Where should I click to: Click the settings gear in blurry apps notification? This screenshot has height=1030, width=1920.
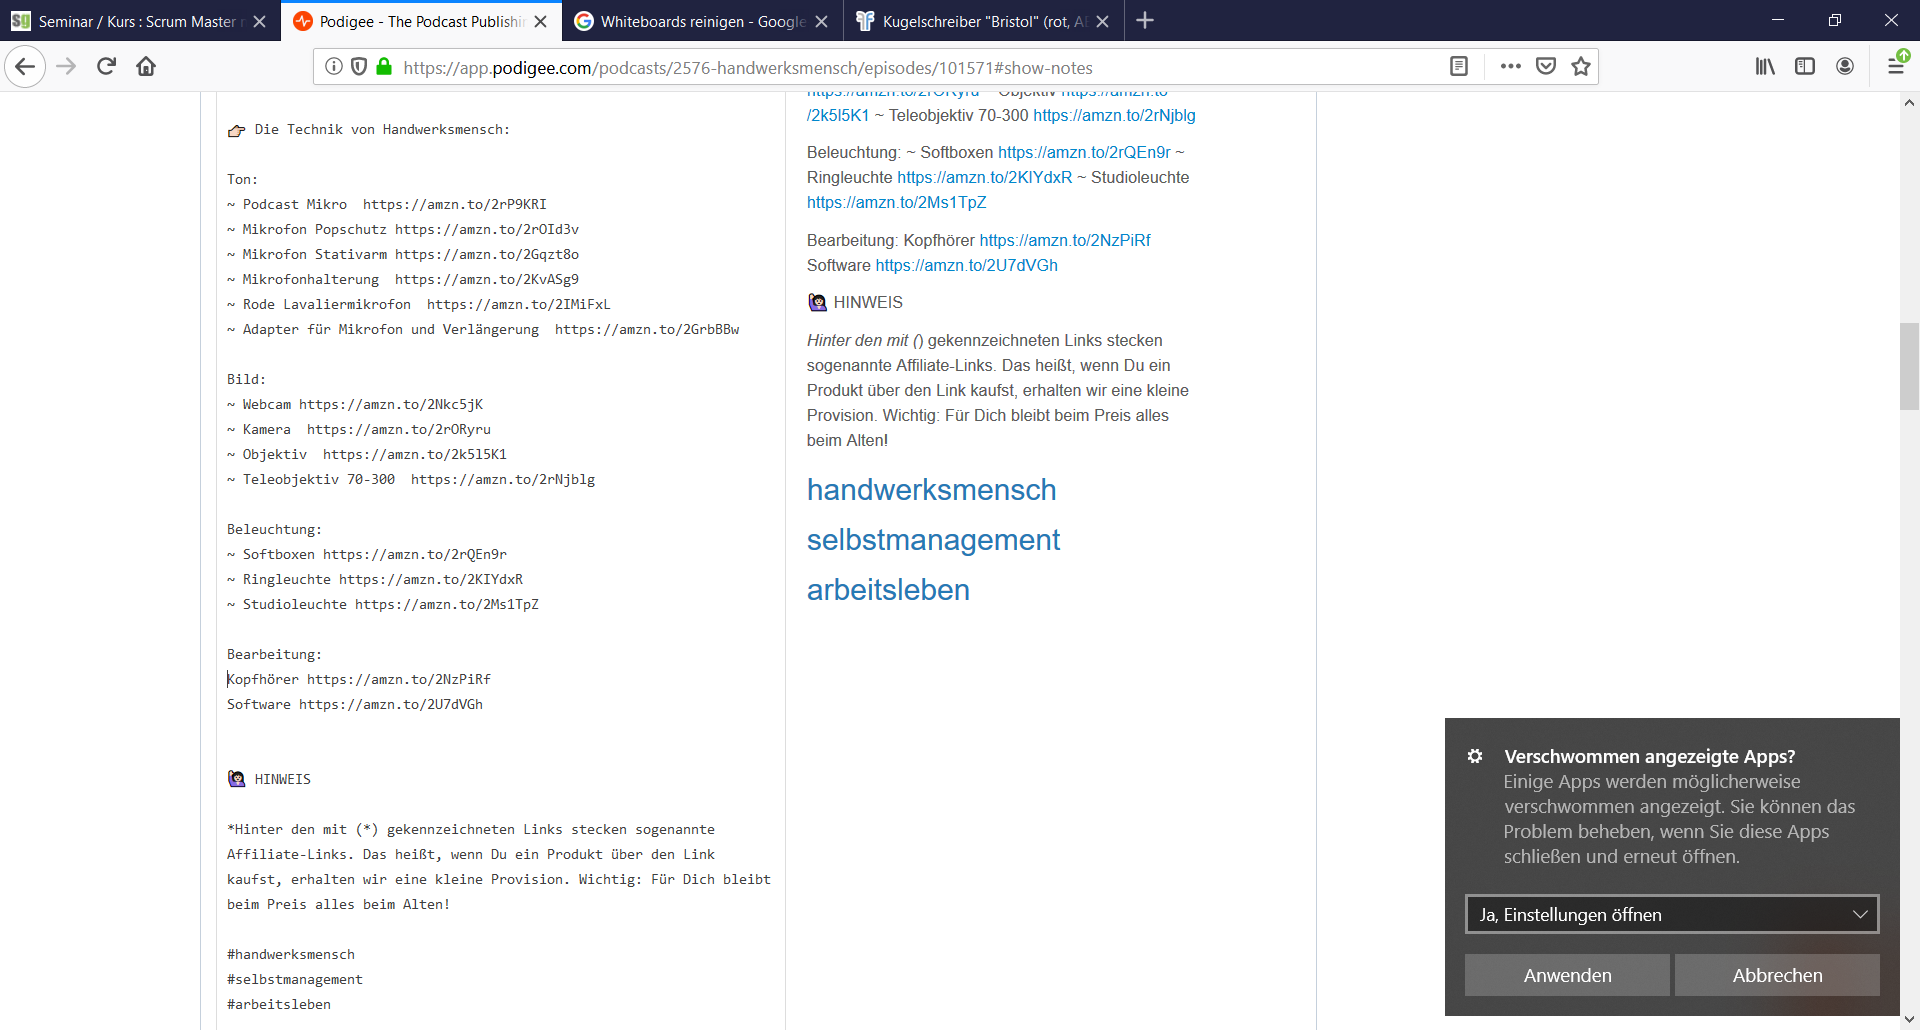pyautogui.click(x=1475, y=757)
